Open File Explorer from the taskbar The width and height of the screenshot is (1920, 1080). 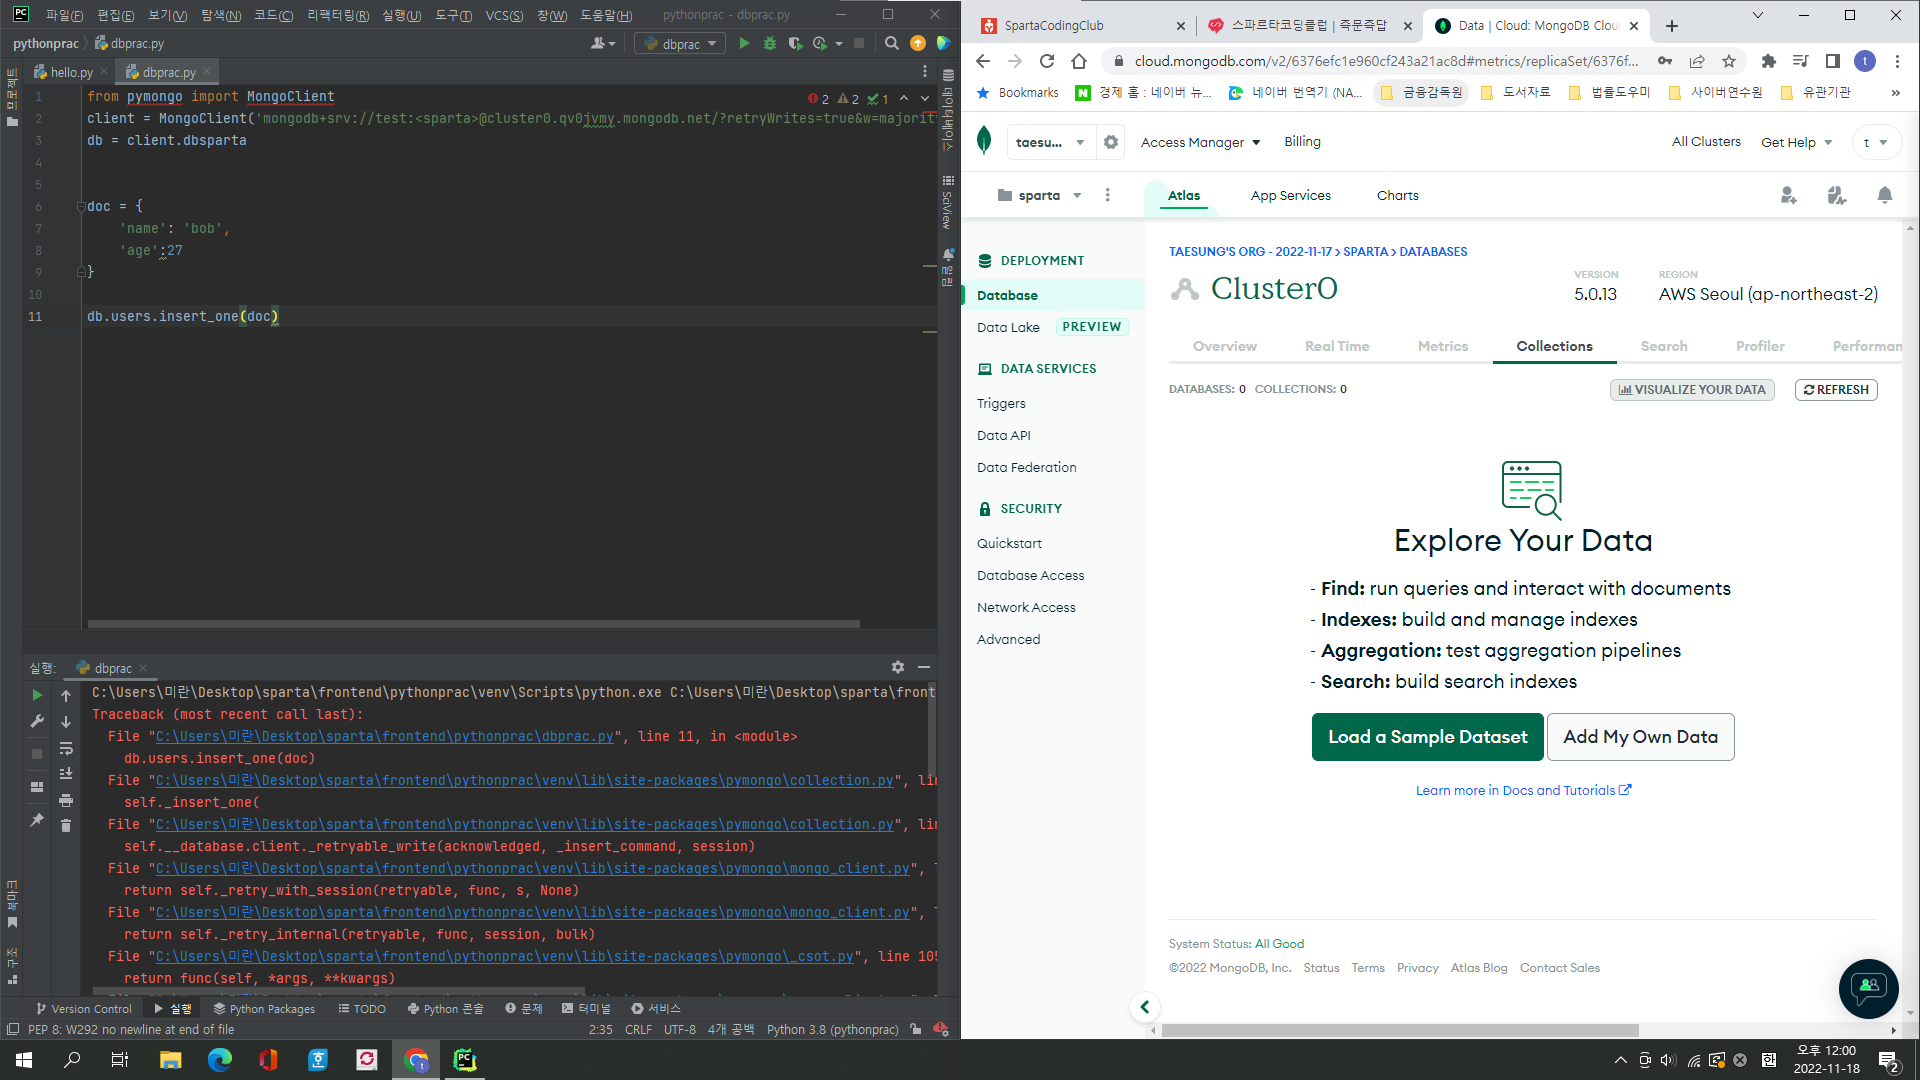click(170, 1060)
